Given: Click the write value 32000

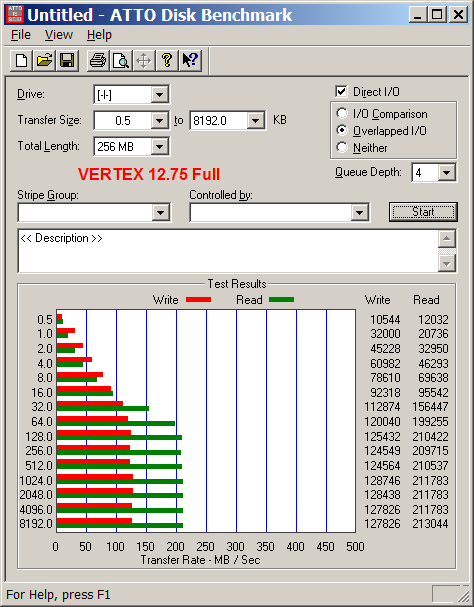Looking at the screenshot, I should coord(385,334).
